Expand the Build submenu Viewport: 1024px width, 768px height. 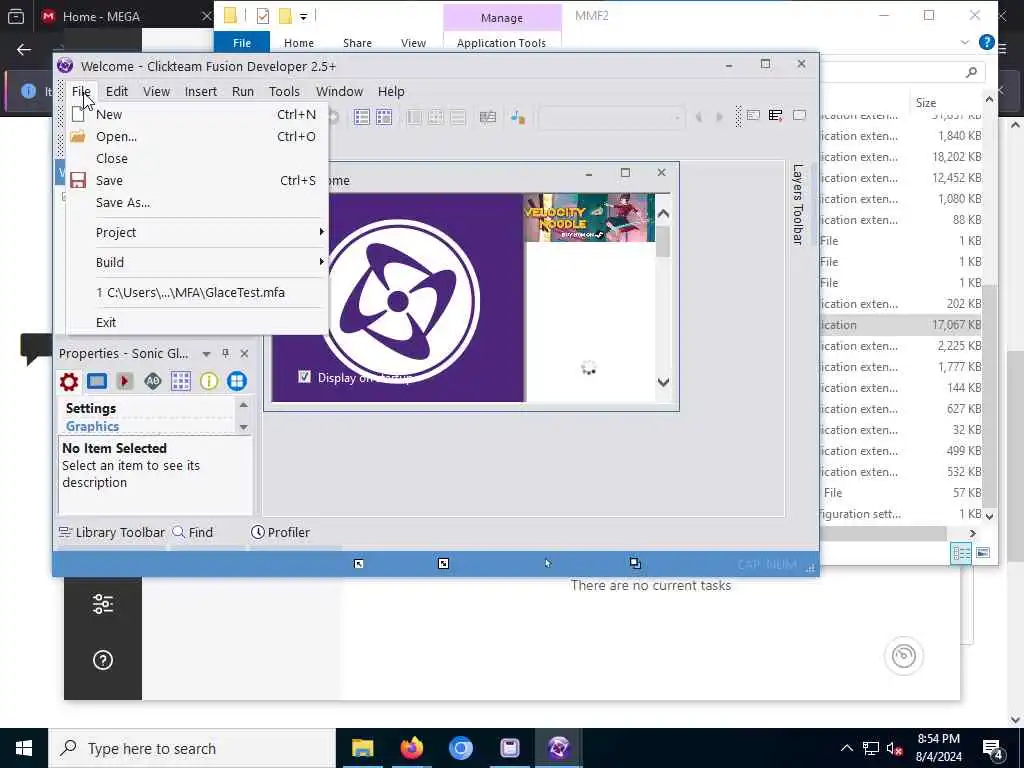pos(196,263)
